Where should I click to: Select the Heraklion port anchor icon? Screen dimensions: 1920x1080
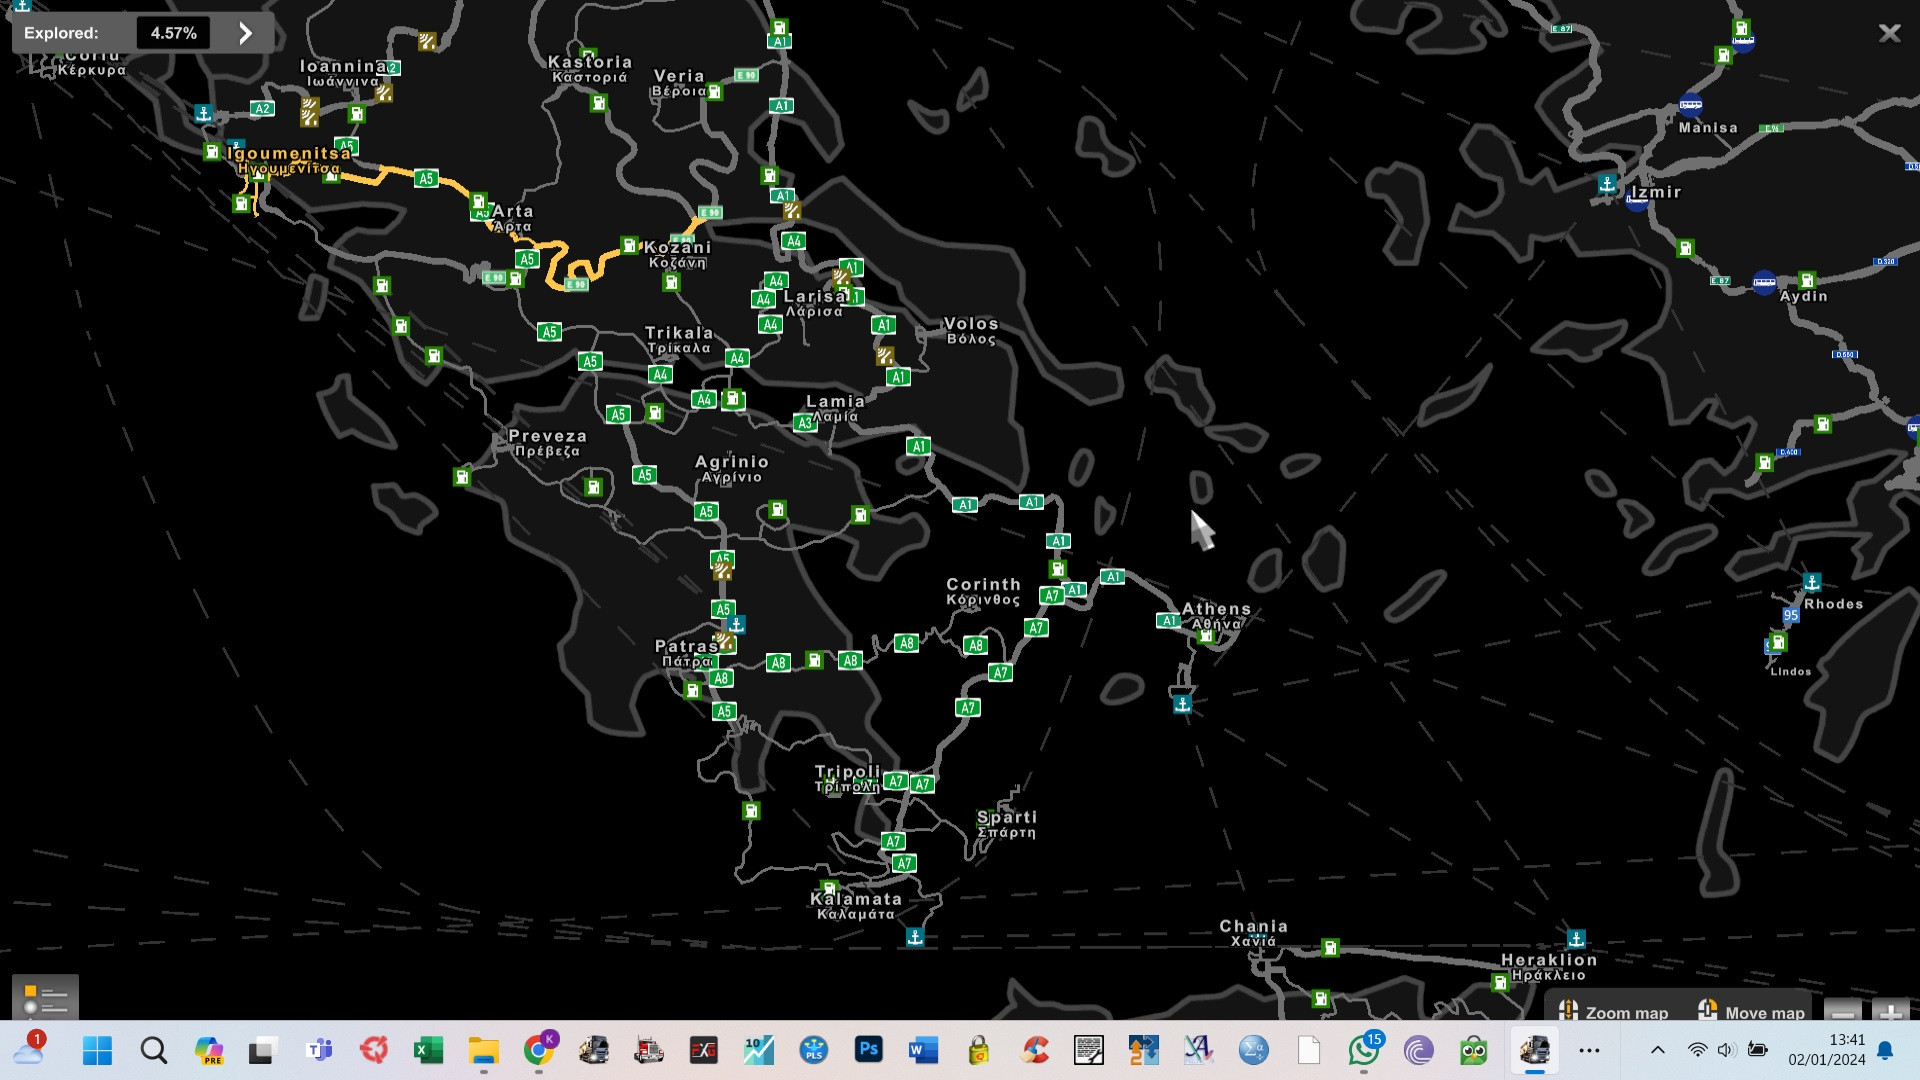pos(1576,939)
